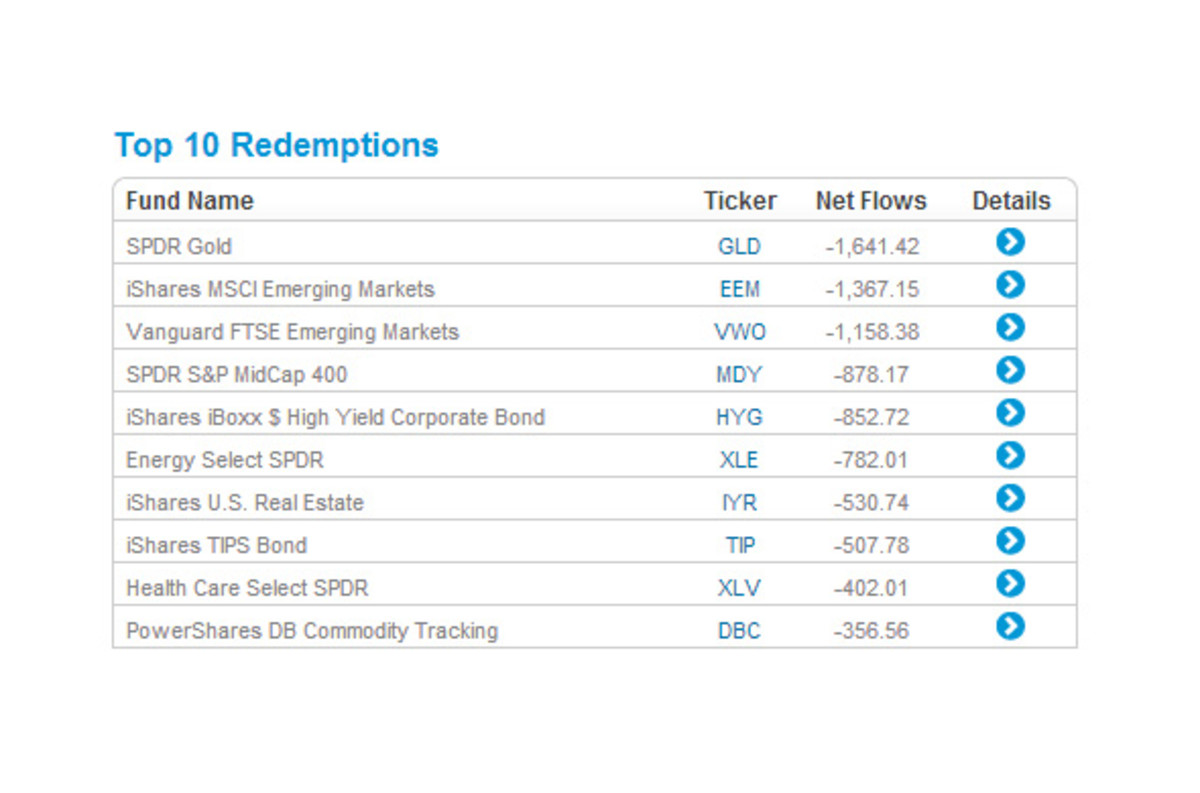Click the GLD ticker link
This screenshot has height=793, width=1200.
[x=739, y=246]
